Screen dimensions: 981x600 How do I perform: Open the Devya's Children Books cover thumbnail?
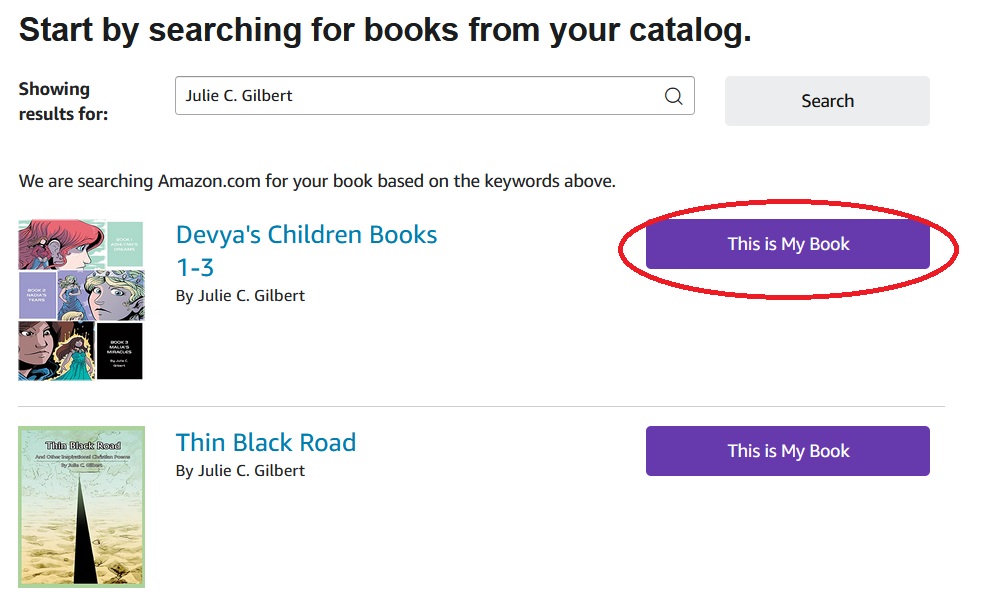point(81,299)
